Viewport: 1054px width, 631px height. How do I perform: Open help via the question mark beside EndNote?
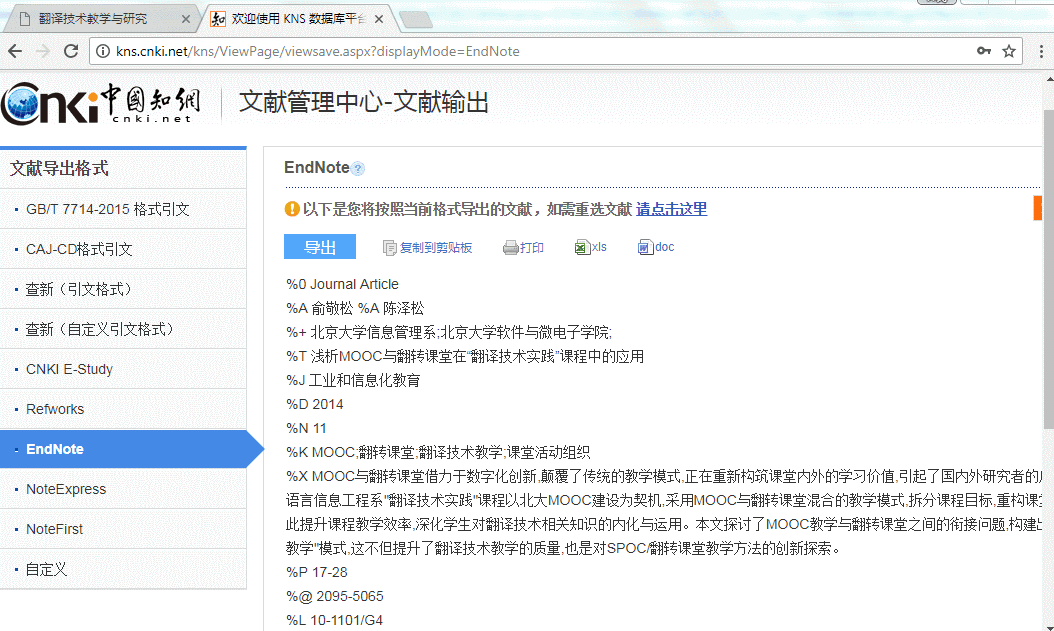click(359, 168)
